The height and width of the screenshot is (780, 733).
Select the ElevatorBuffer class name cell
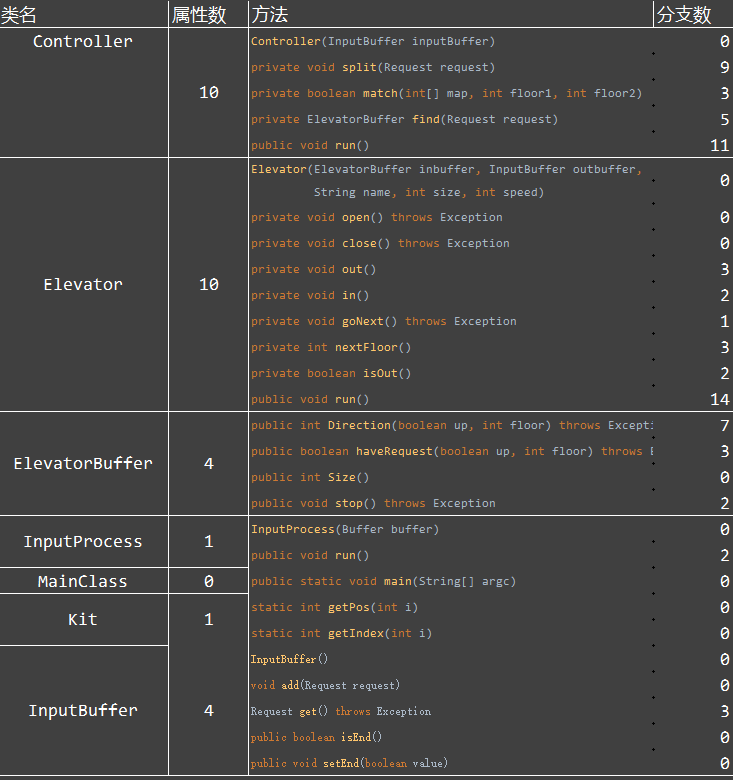pos(83,464)
